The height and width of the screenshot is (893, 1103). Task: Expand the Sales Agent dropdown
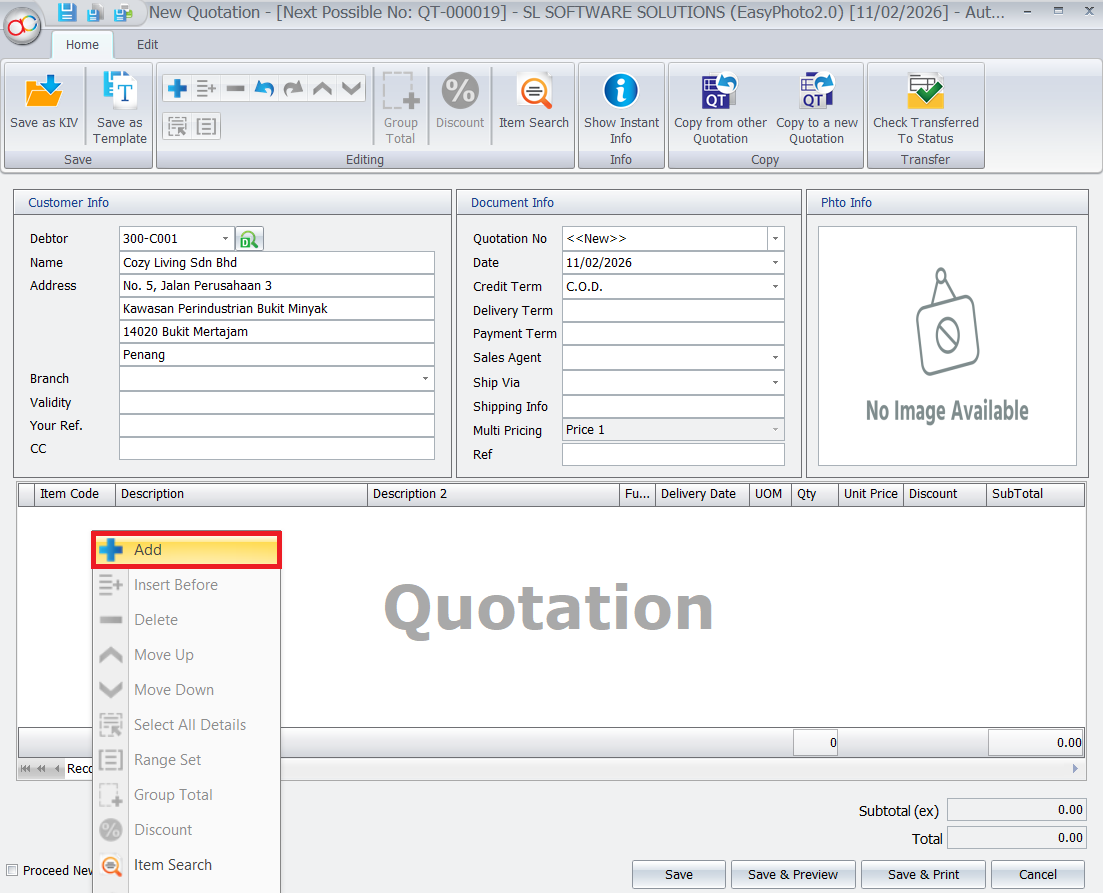775,358
